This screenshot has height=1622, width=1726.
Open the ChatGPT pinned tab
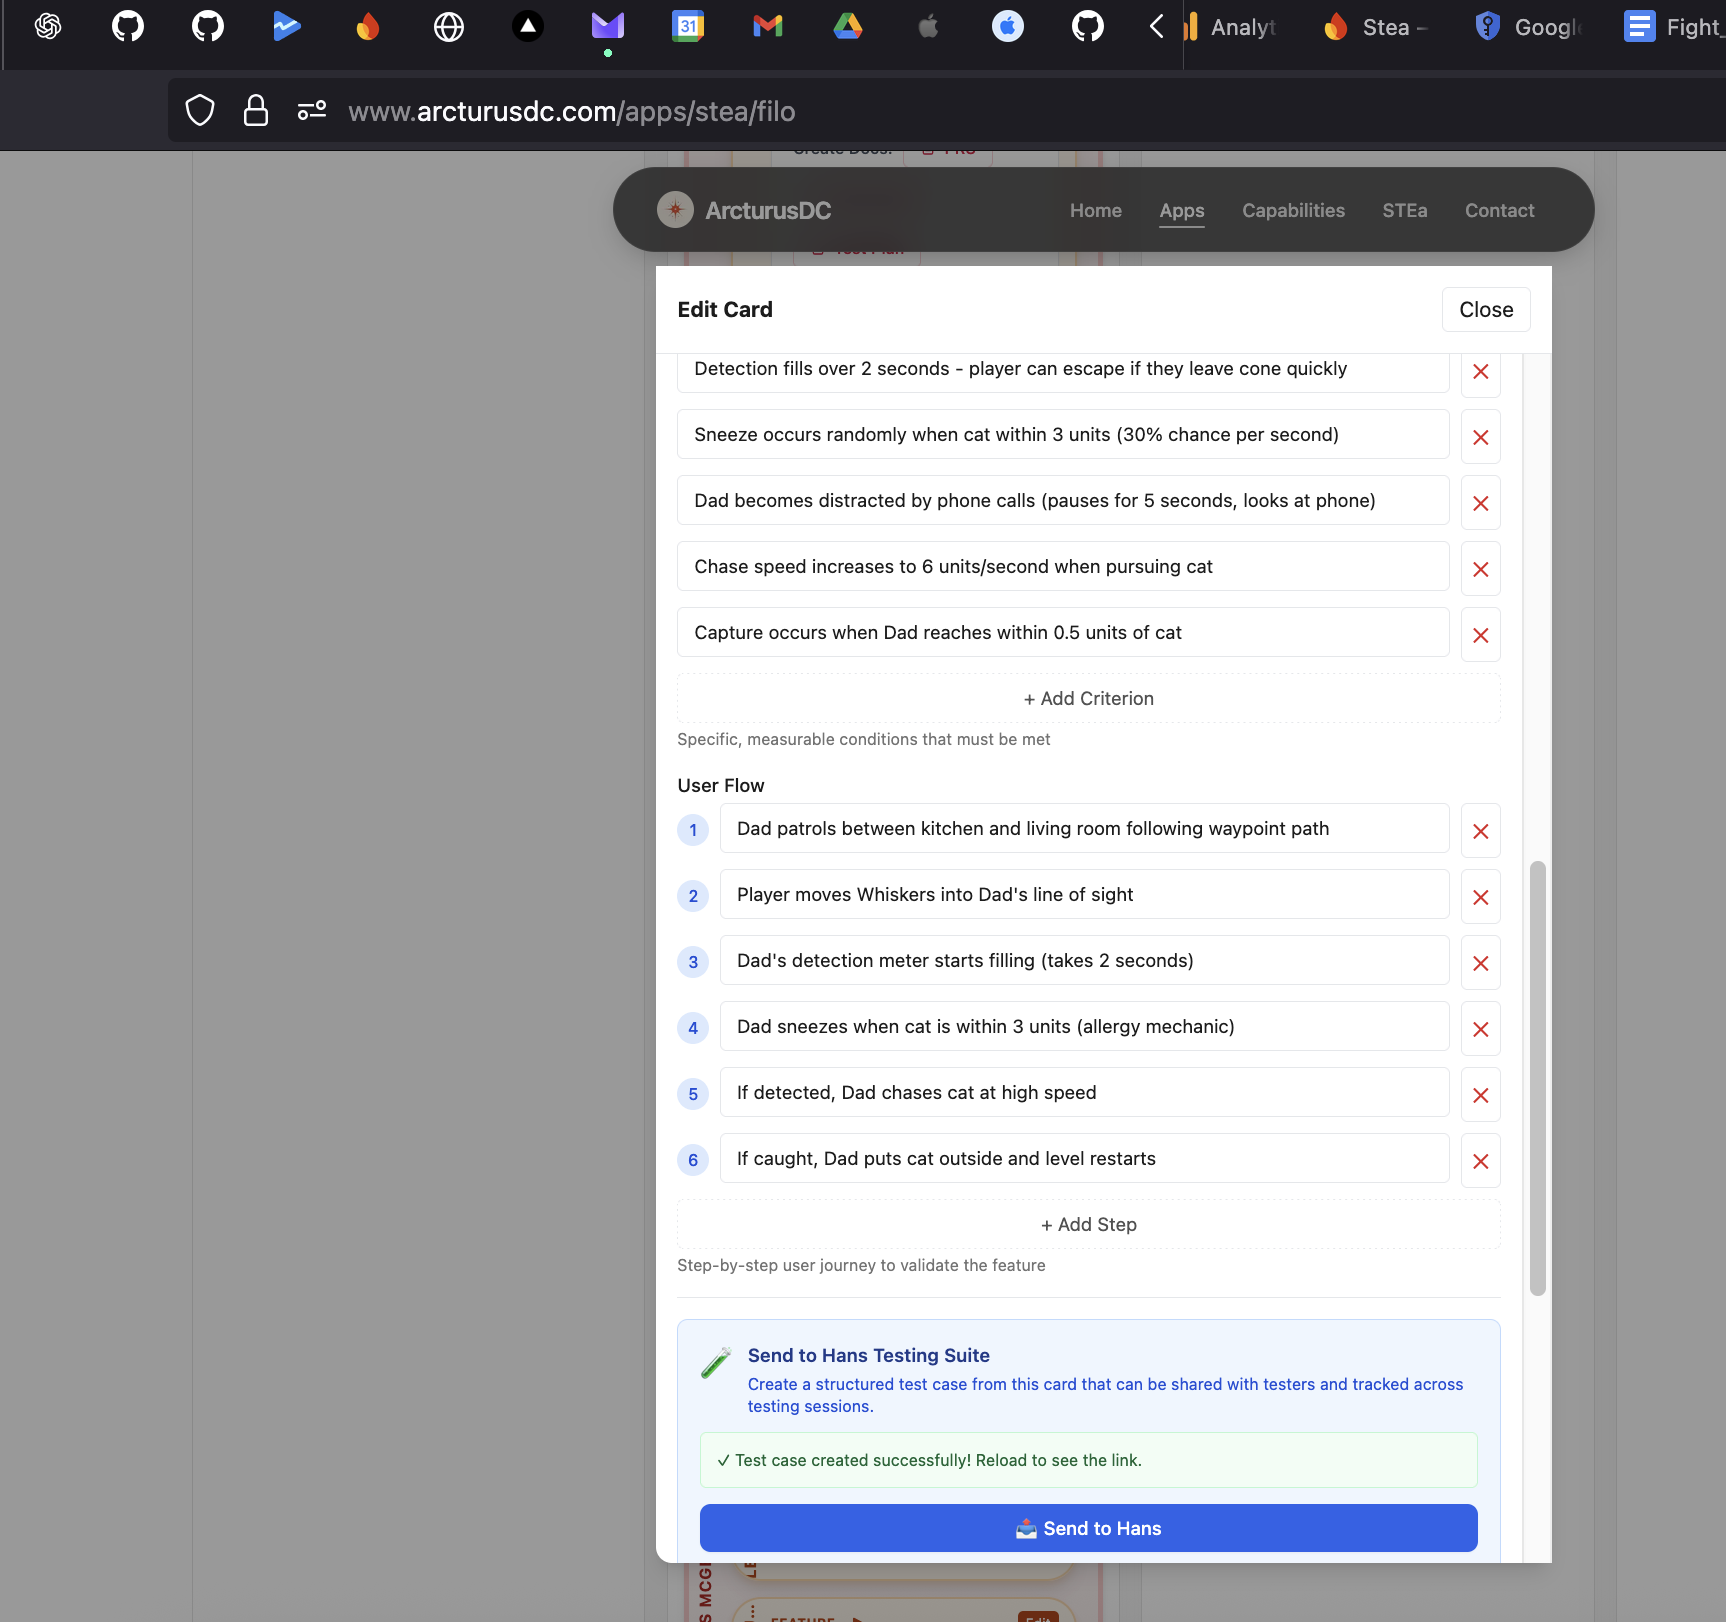tap(48, 27)
